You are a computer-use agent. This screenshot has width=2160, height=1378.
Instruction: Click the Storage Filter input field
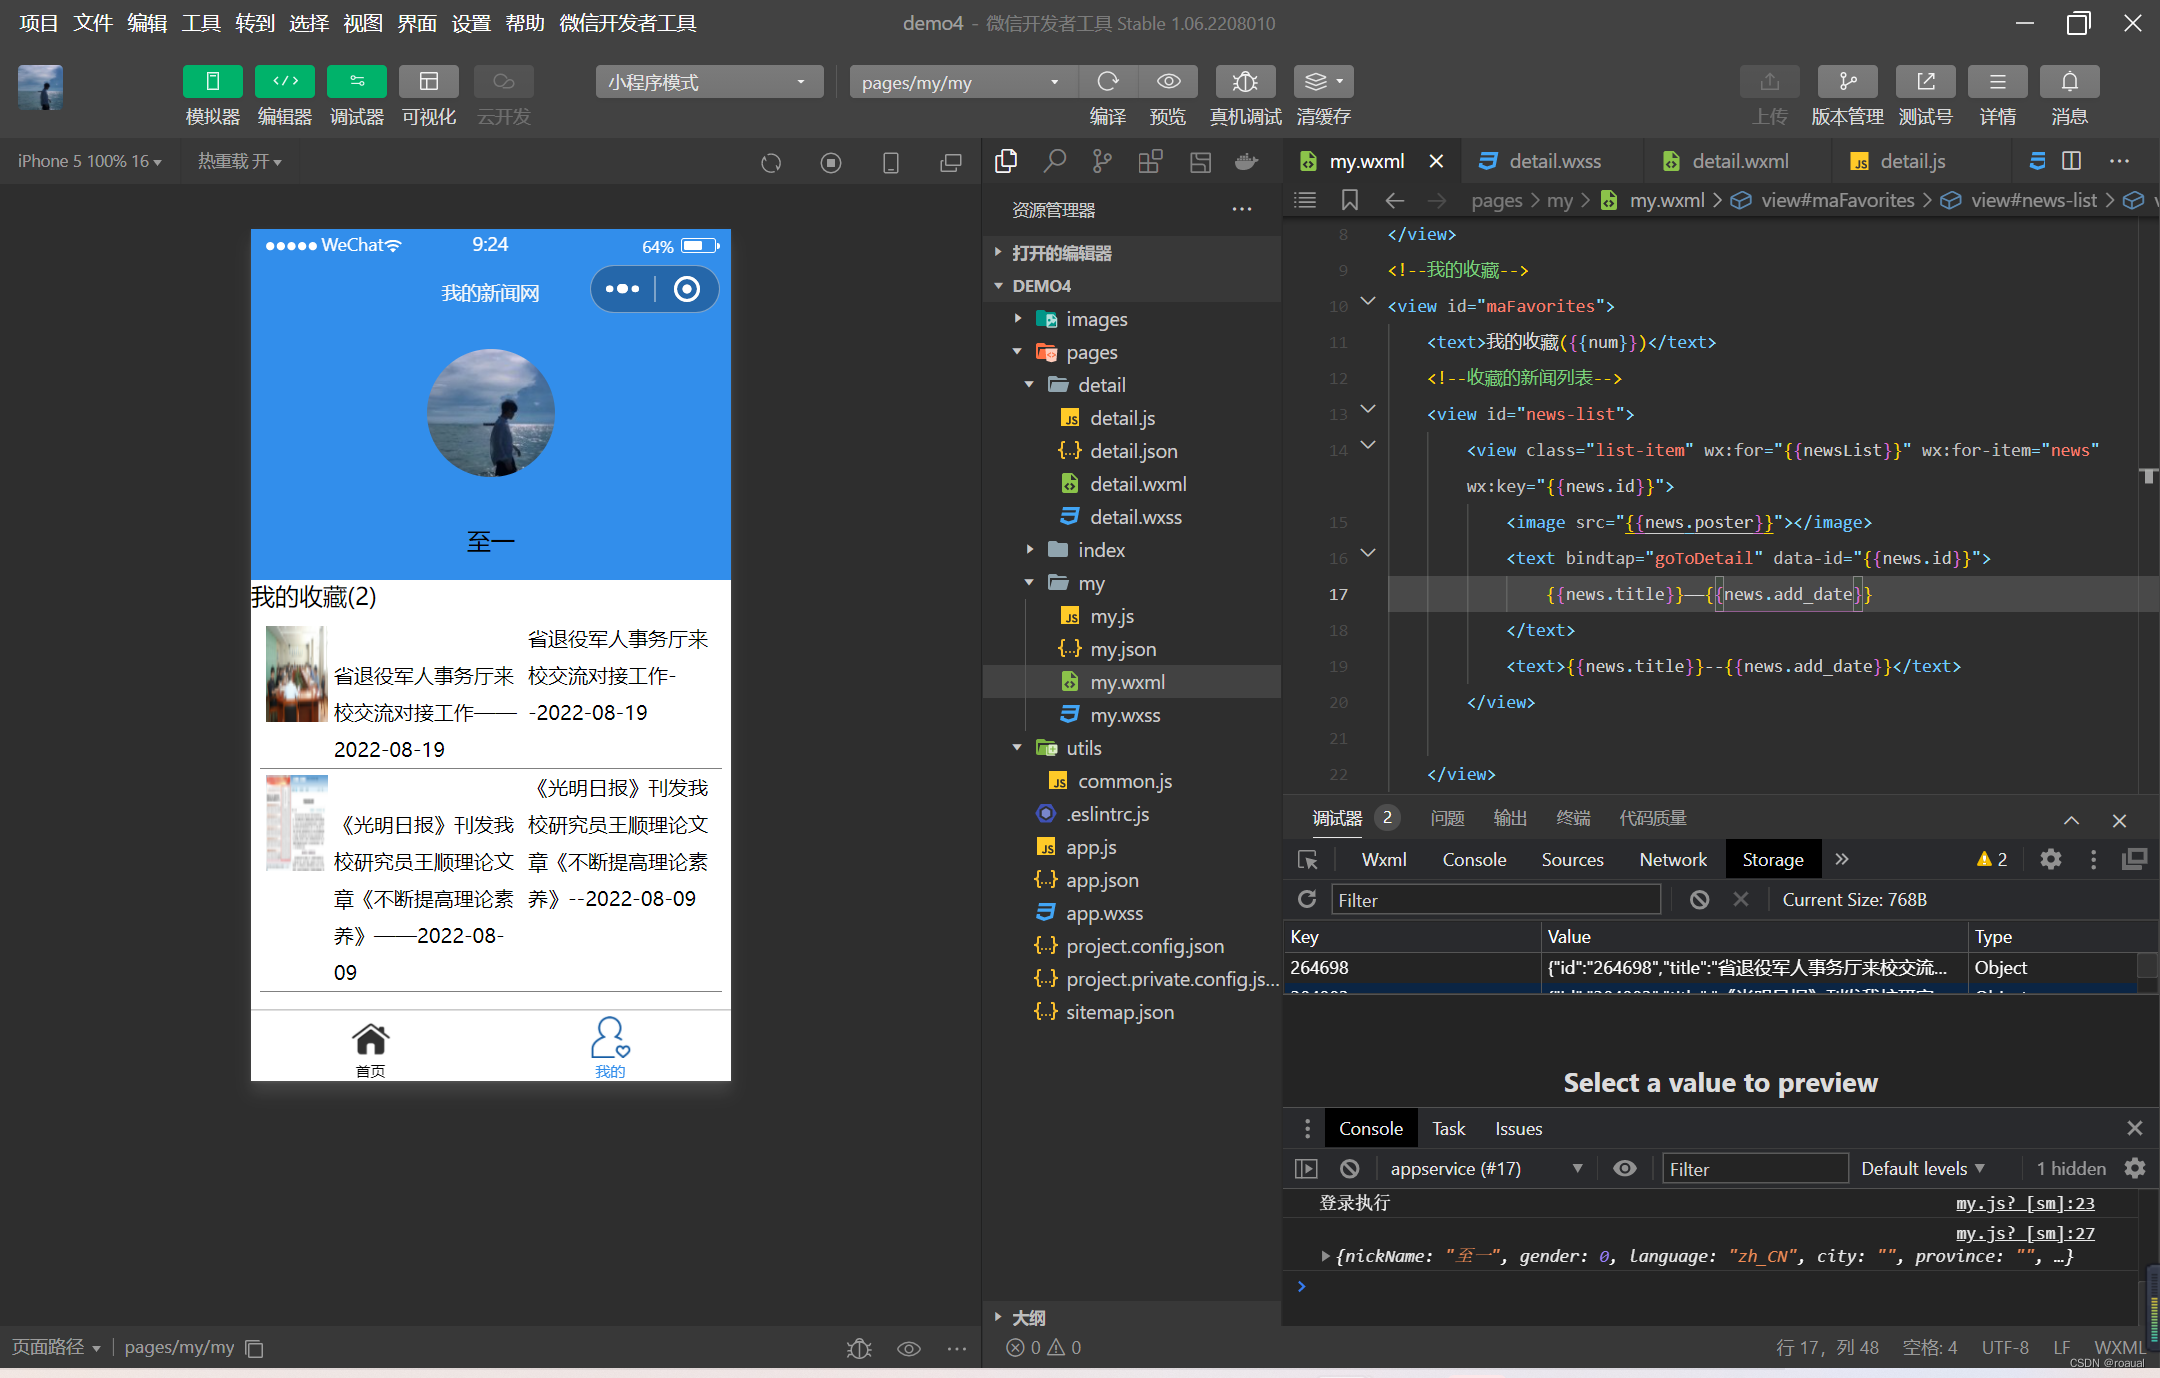click(x=1495, y=899)
